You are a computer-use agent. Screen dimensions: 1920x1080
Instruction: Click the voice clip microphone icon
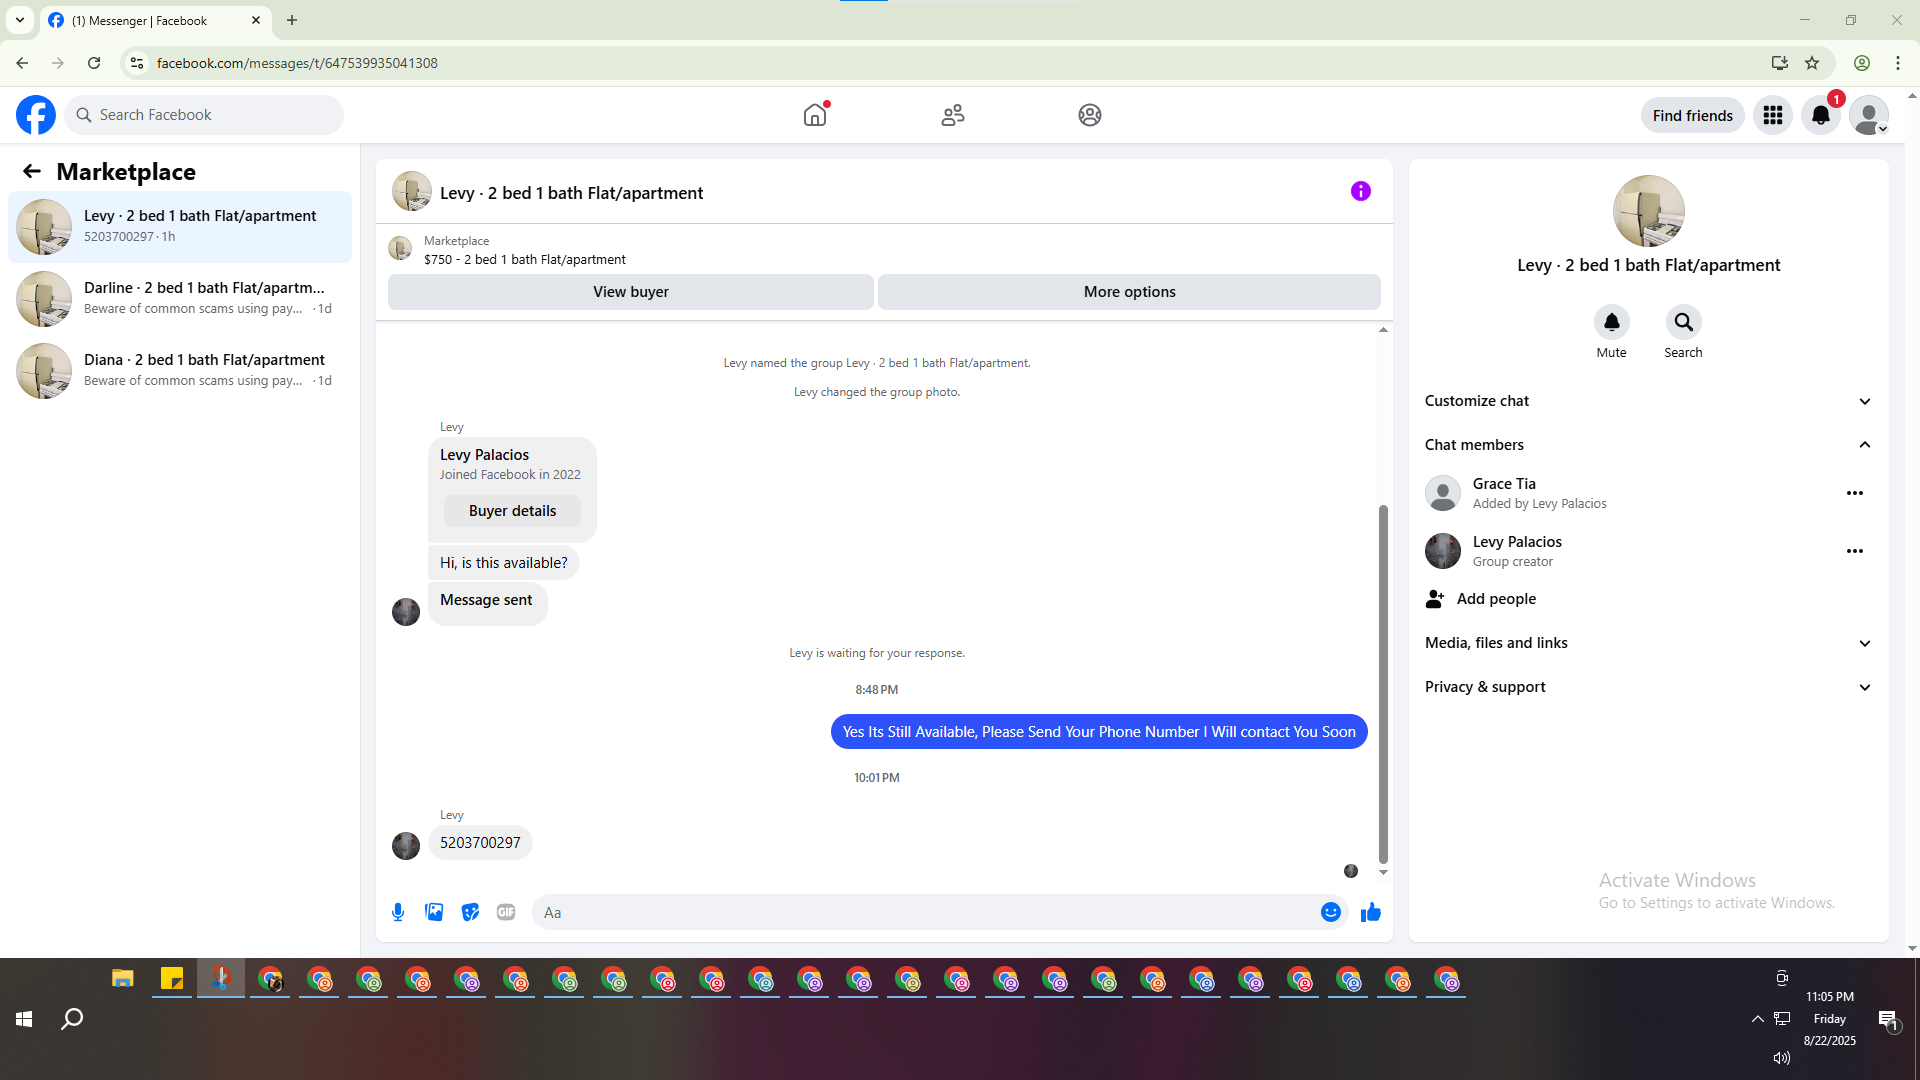pos(398,912)
